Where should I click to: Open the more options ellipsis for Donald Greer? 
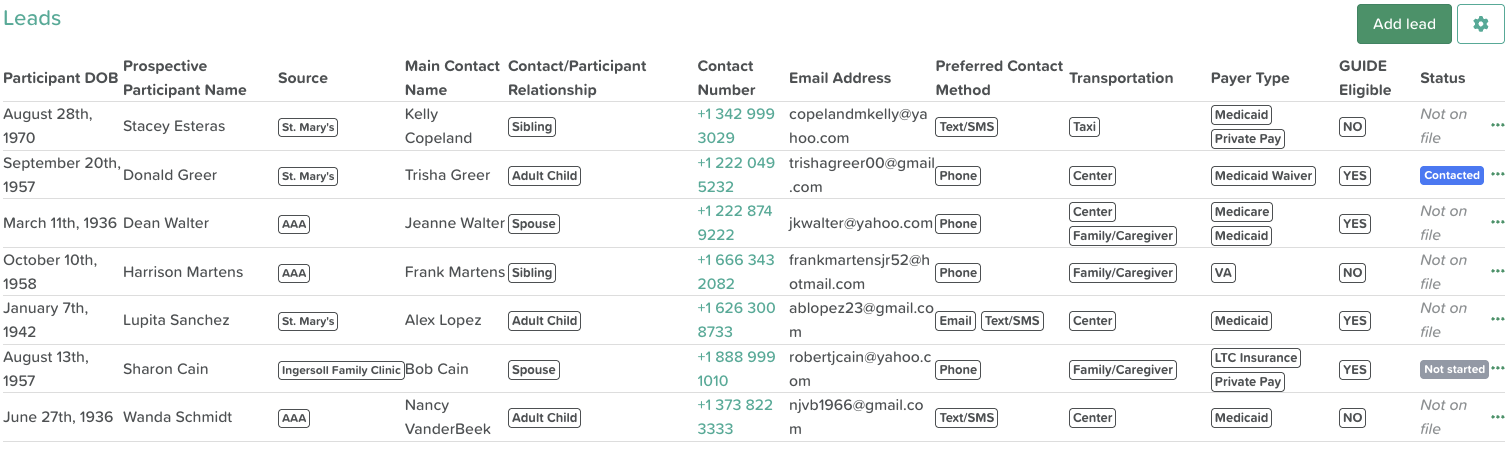pyautogui.click(x=1497, y=175)
